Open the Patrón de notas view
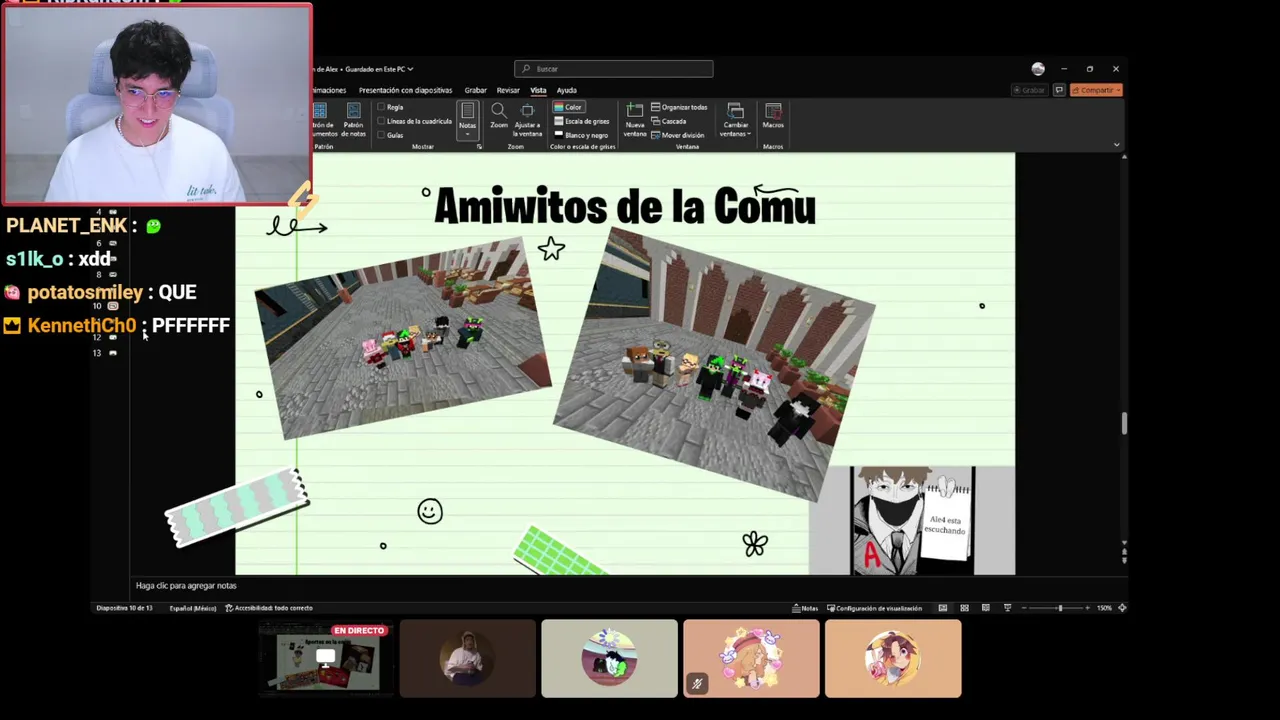The width and height of the screenshot is (1280, 720). pos(353,120)
